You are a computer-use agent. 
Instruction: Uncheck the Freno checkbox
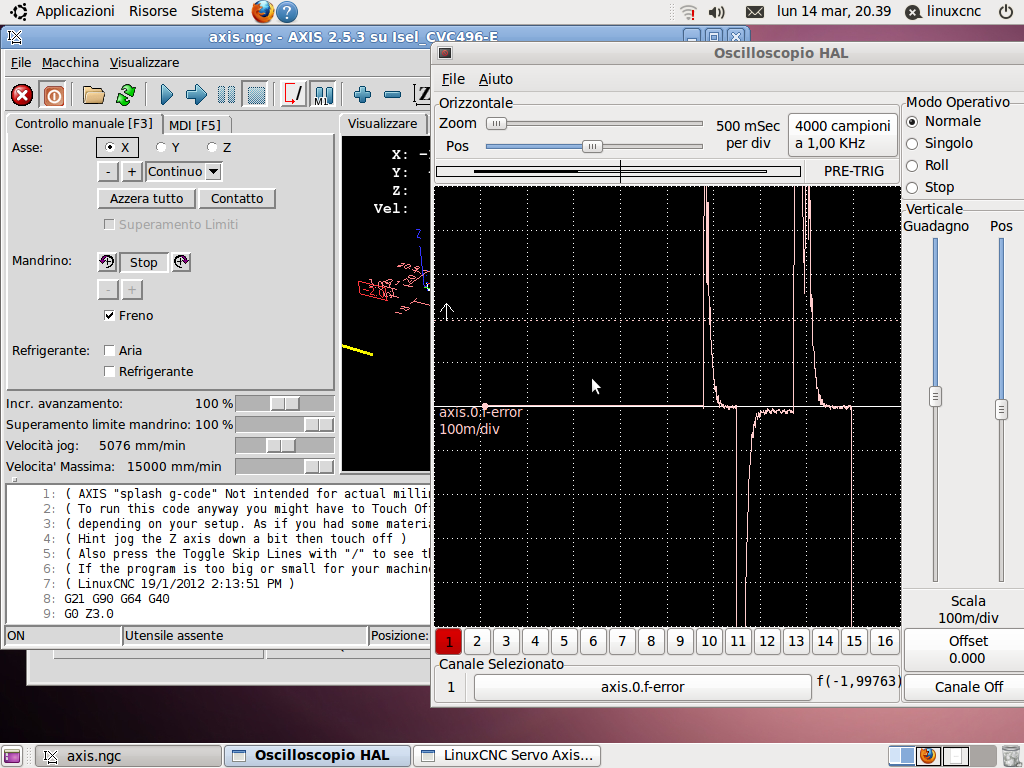coord(109,315)
